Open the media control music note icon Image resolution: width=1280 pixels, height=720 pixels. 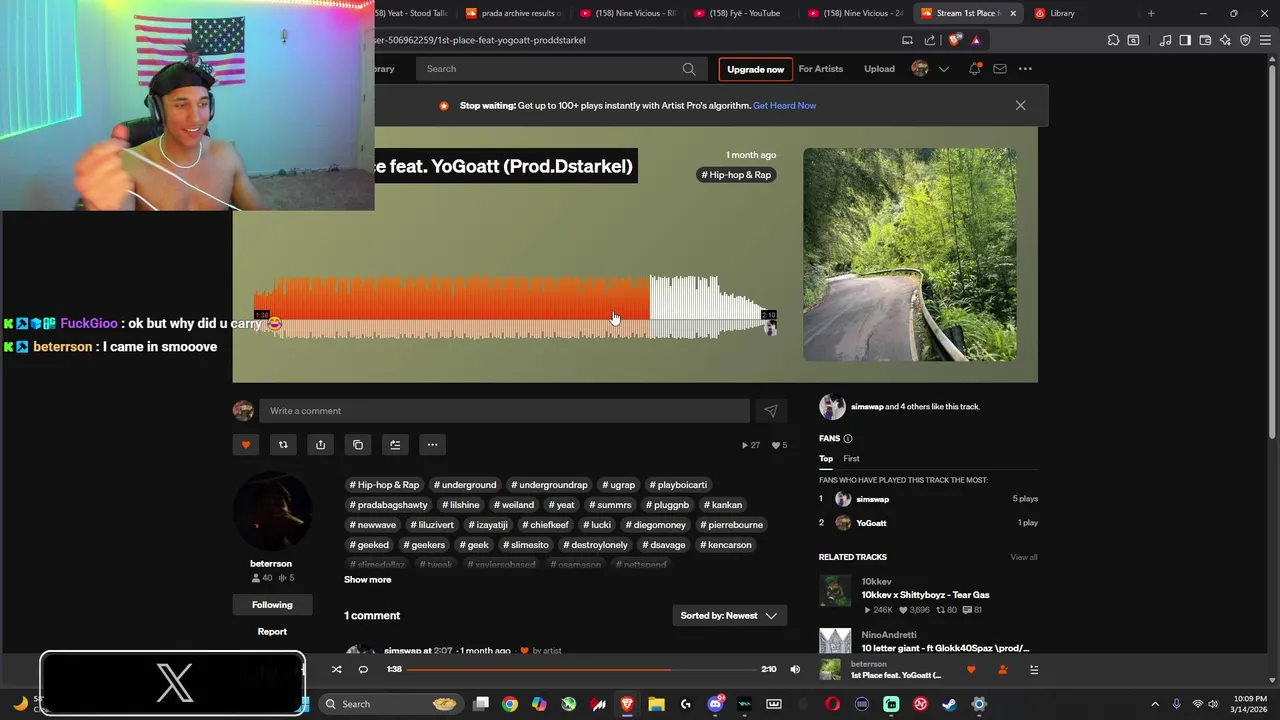(x=1165, y=40)
